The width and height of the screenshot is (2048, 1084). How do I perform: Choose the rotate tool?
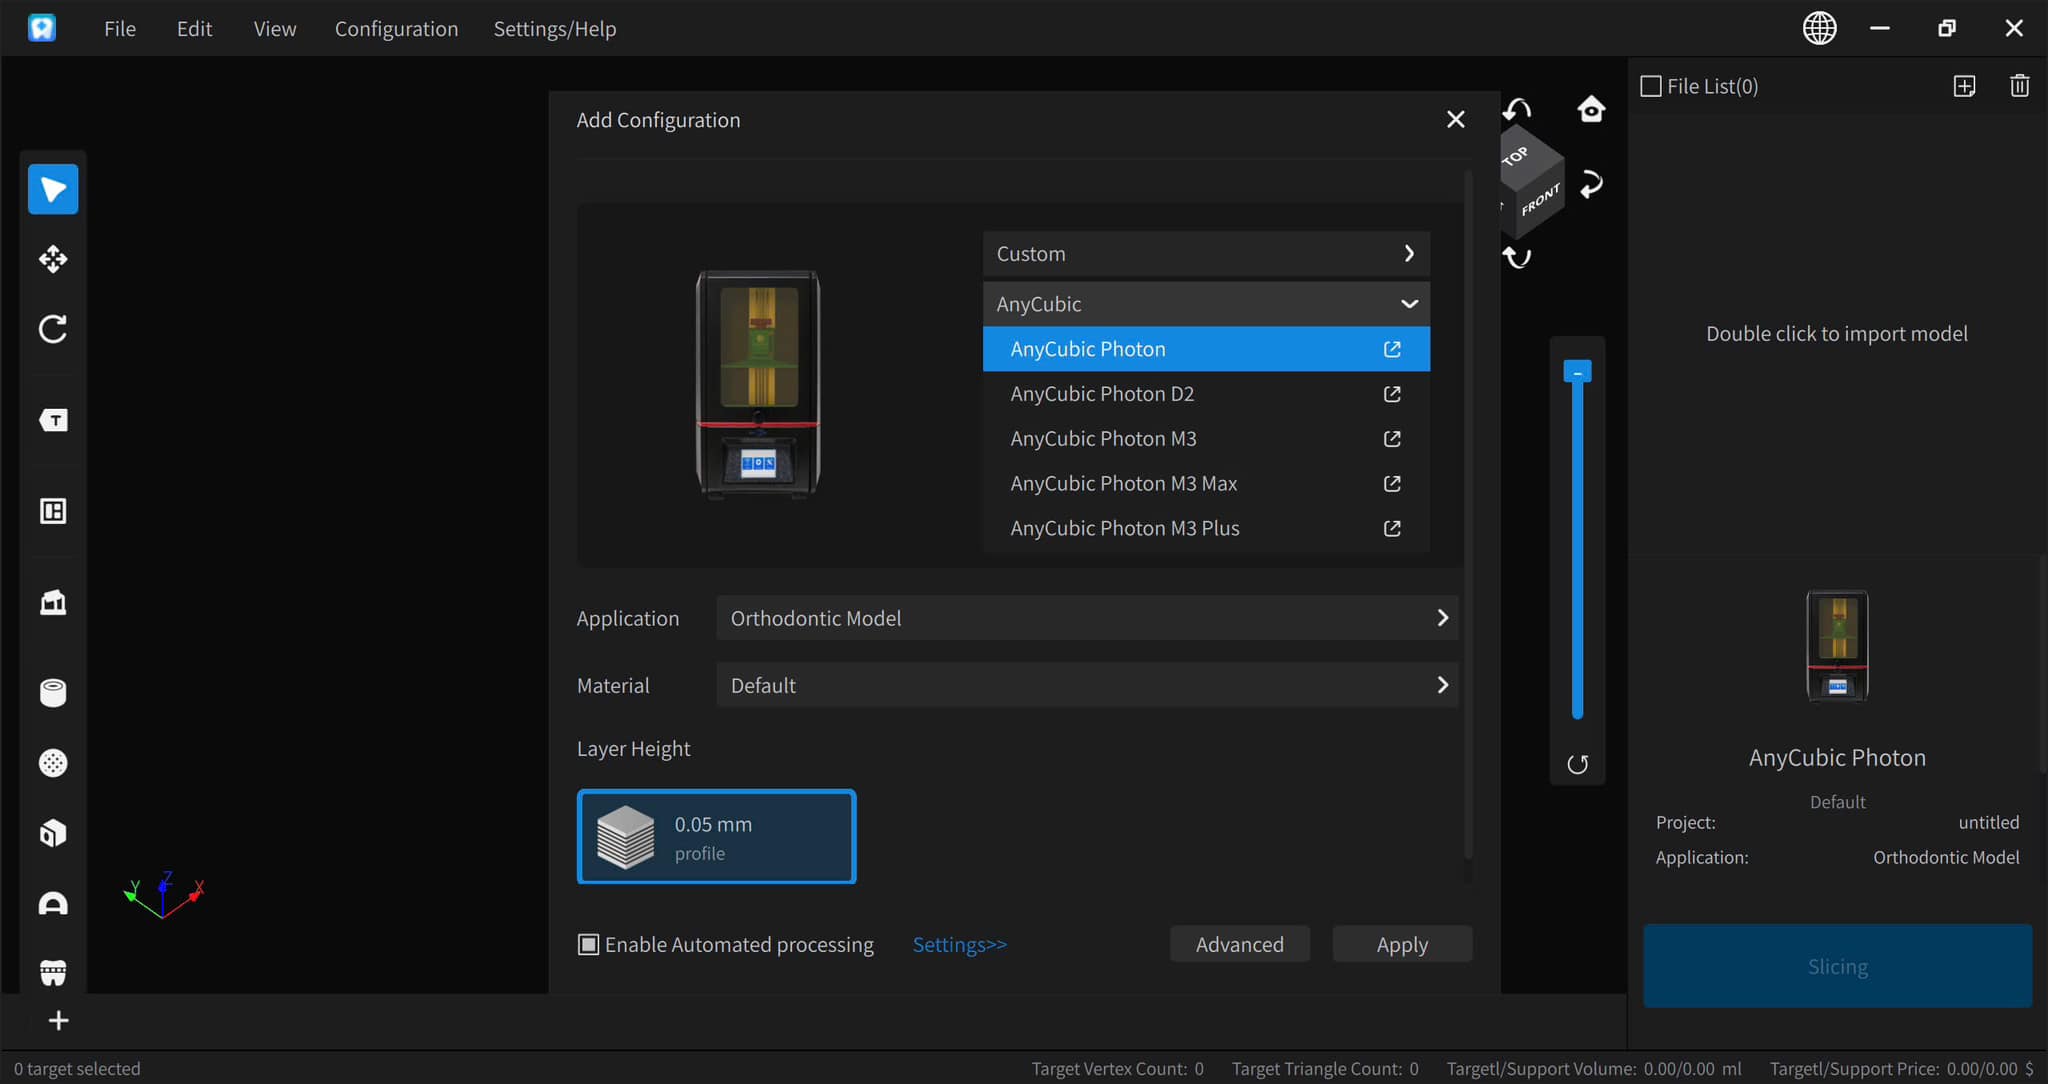click(53, 329)
